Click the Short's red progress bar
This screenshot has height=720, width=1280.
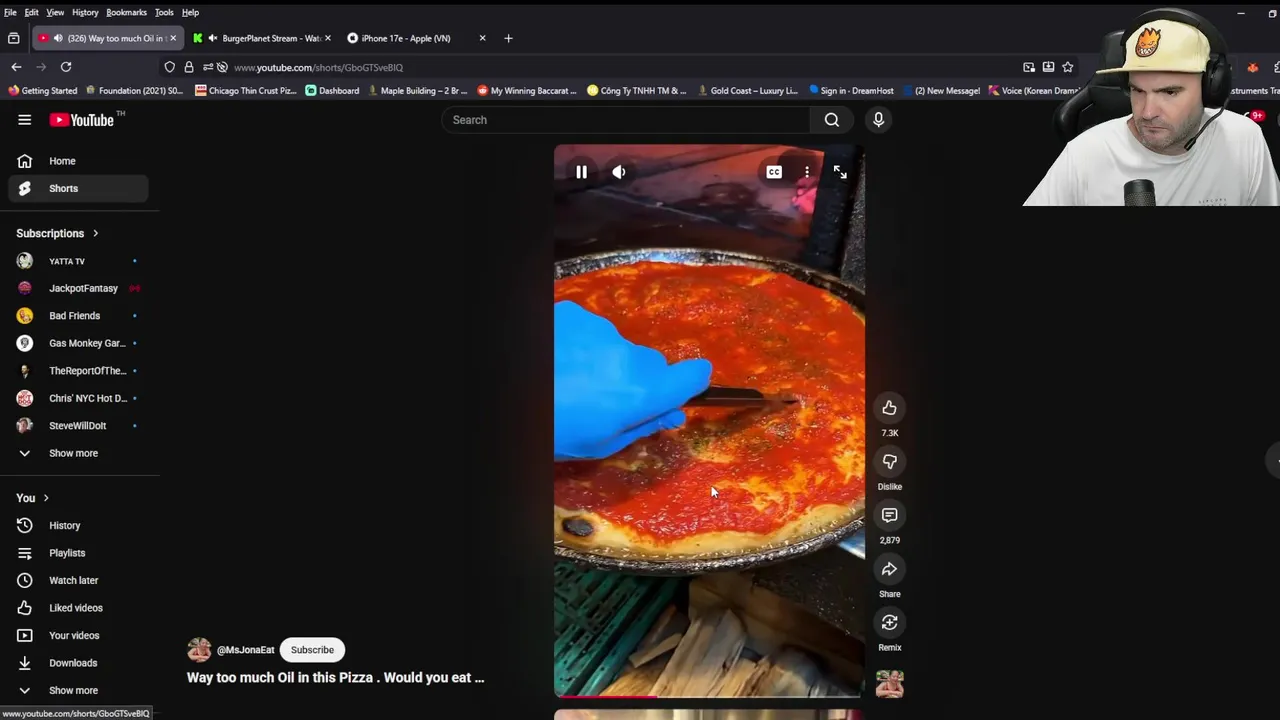tap(708, 696)
